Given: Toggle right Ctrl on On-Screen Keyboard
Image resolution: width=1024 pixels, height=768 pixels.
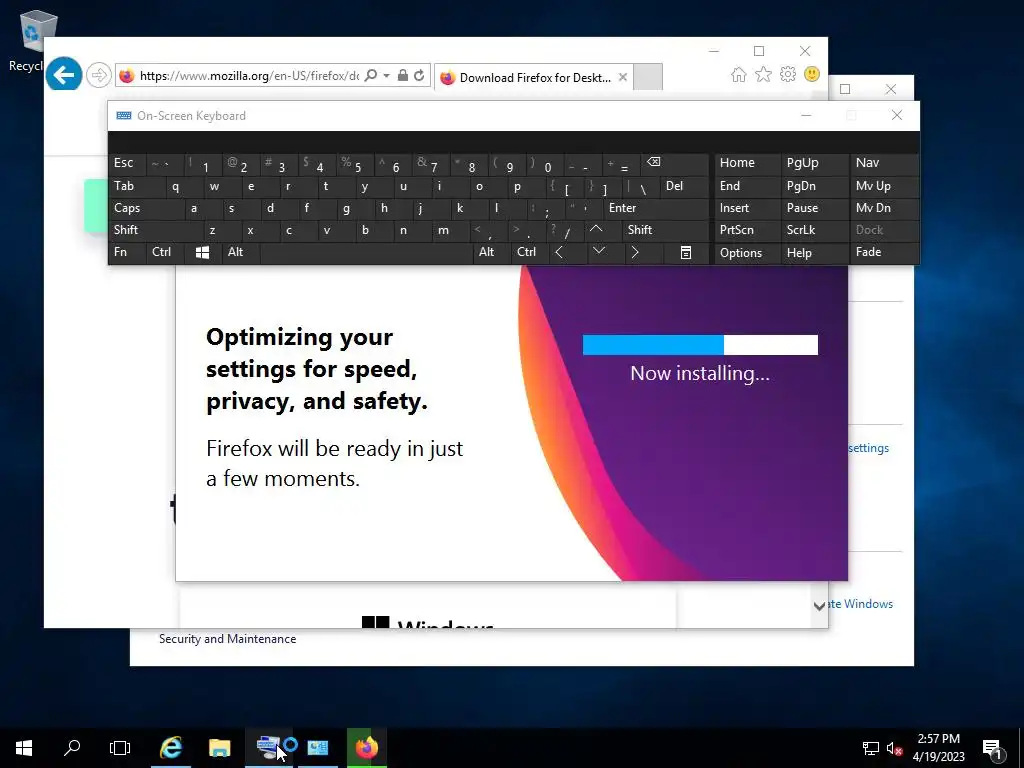Looking at the screenshot, I should 529,252.
